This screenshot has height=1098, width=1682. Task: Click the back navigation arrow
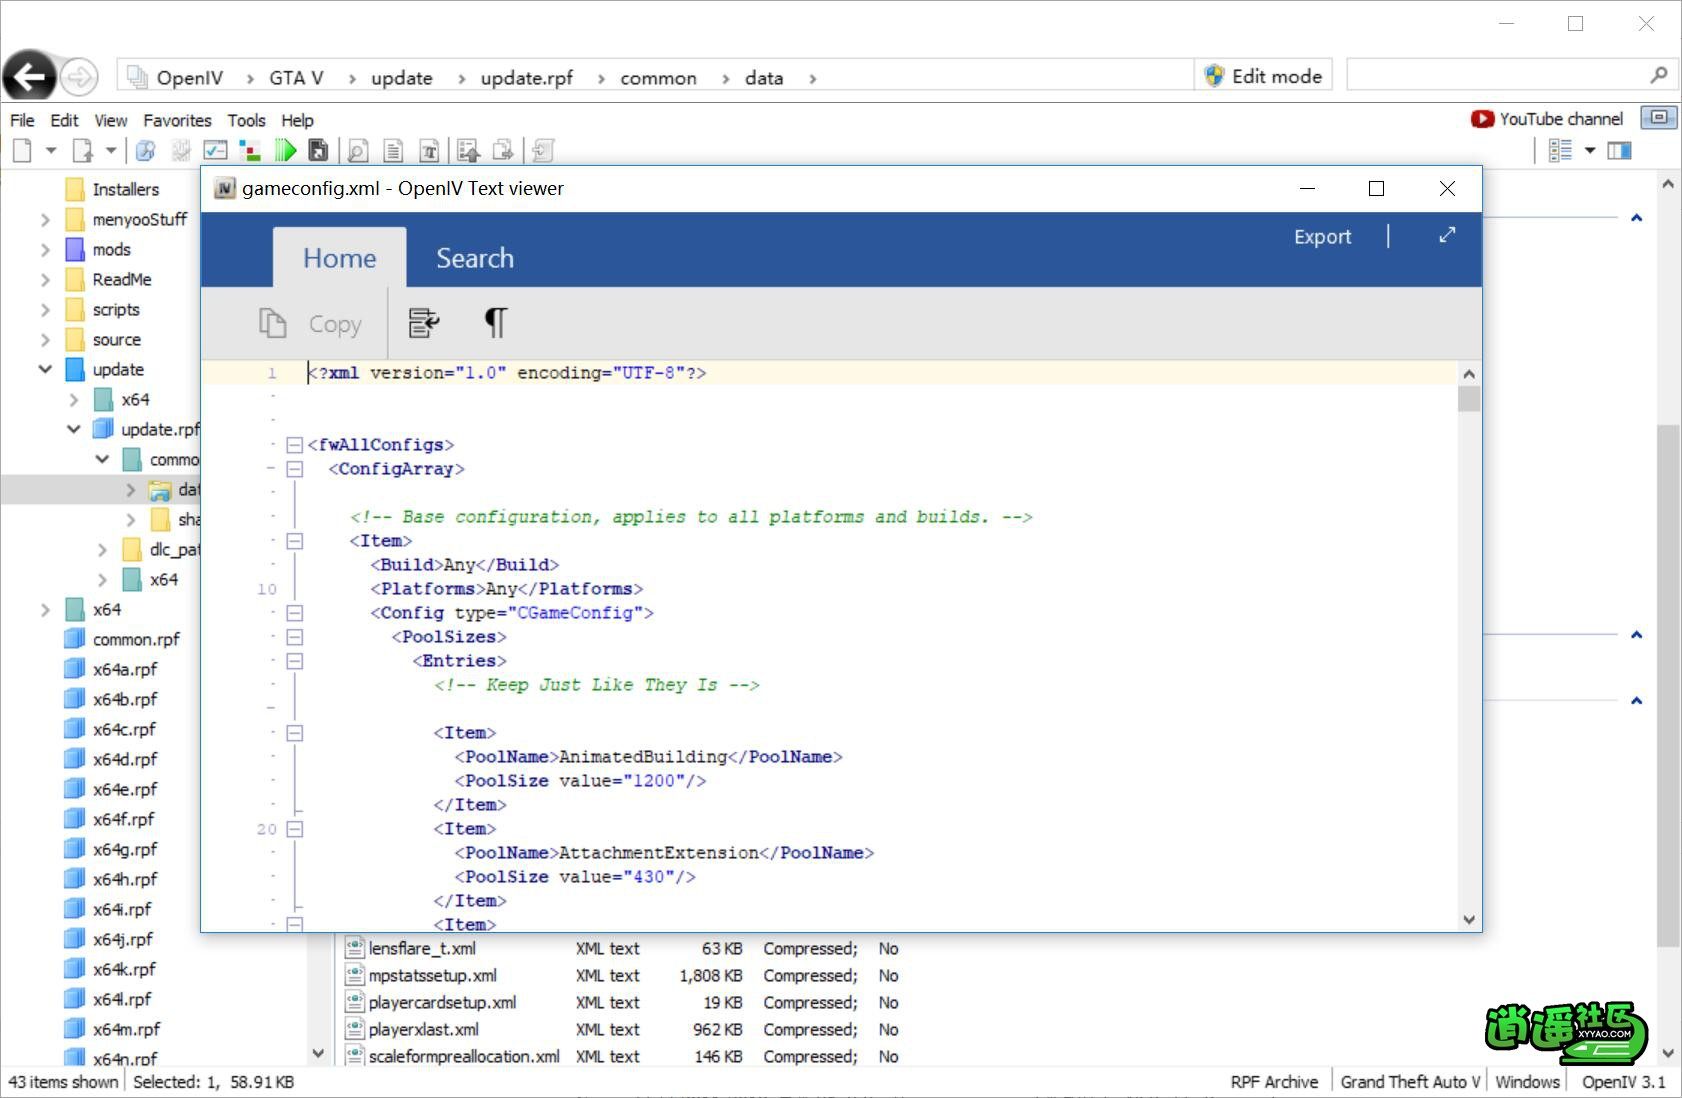[x=30, y=77]
